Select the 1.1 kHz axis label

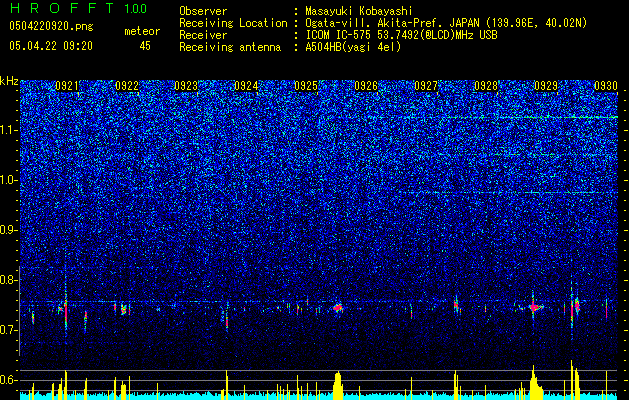click(9, 130)
